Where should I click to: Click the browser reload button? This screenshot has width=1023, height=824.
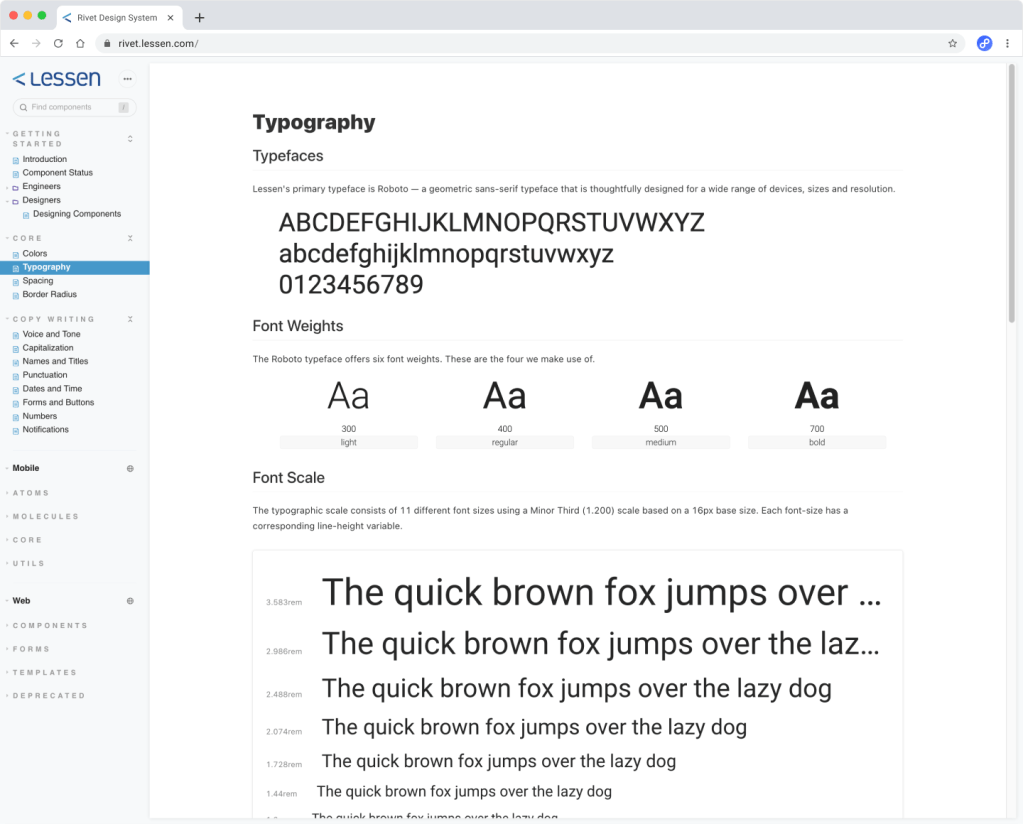pos(58,43)
